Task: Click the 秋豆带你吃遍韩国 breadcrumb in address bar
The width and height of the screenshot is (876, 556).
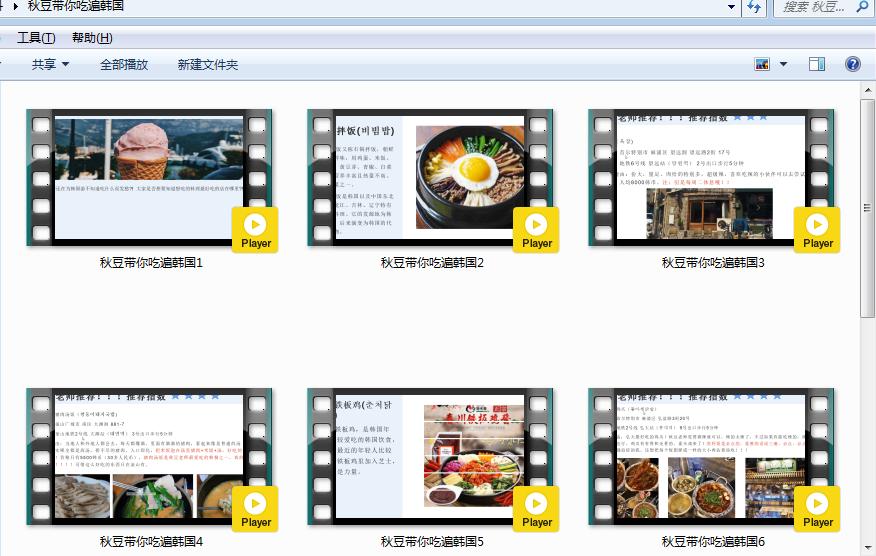Action: click(x=75, y=6)
